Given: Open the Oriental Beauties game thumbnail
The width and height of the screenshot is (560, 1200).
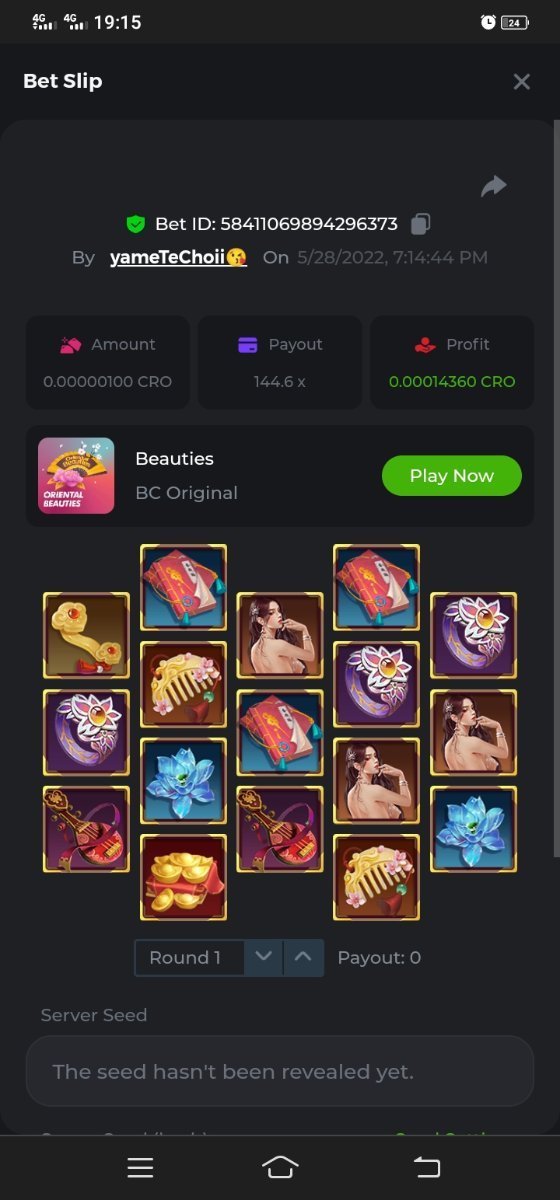Looking at the screenshot, I should [76, 476].
